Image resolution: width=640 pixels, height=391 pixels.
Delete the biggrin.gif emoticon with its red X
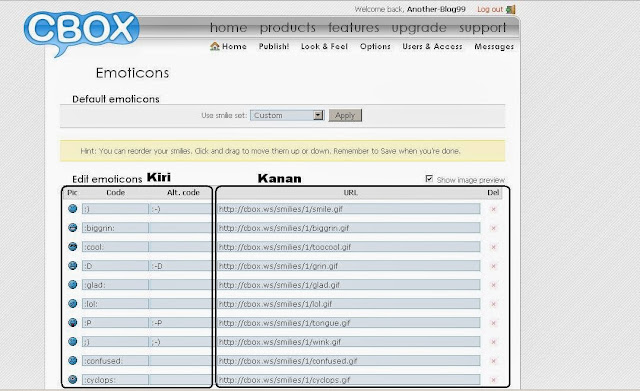[493, 228]
